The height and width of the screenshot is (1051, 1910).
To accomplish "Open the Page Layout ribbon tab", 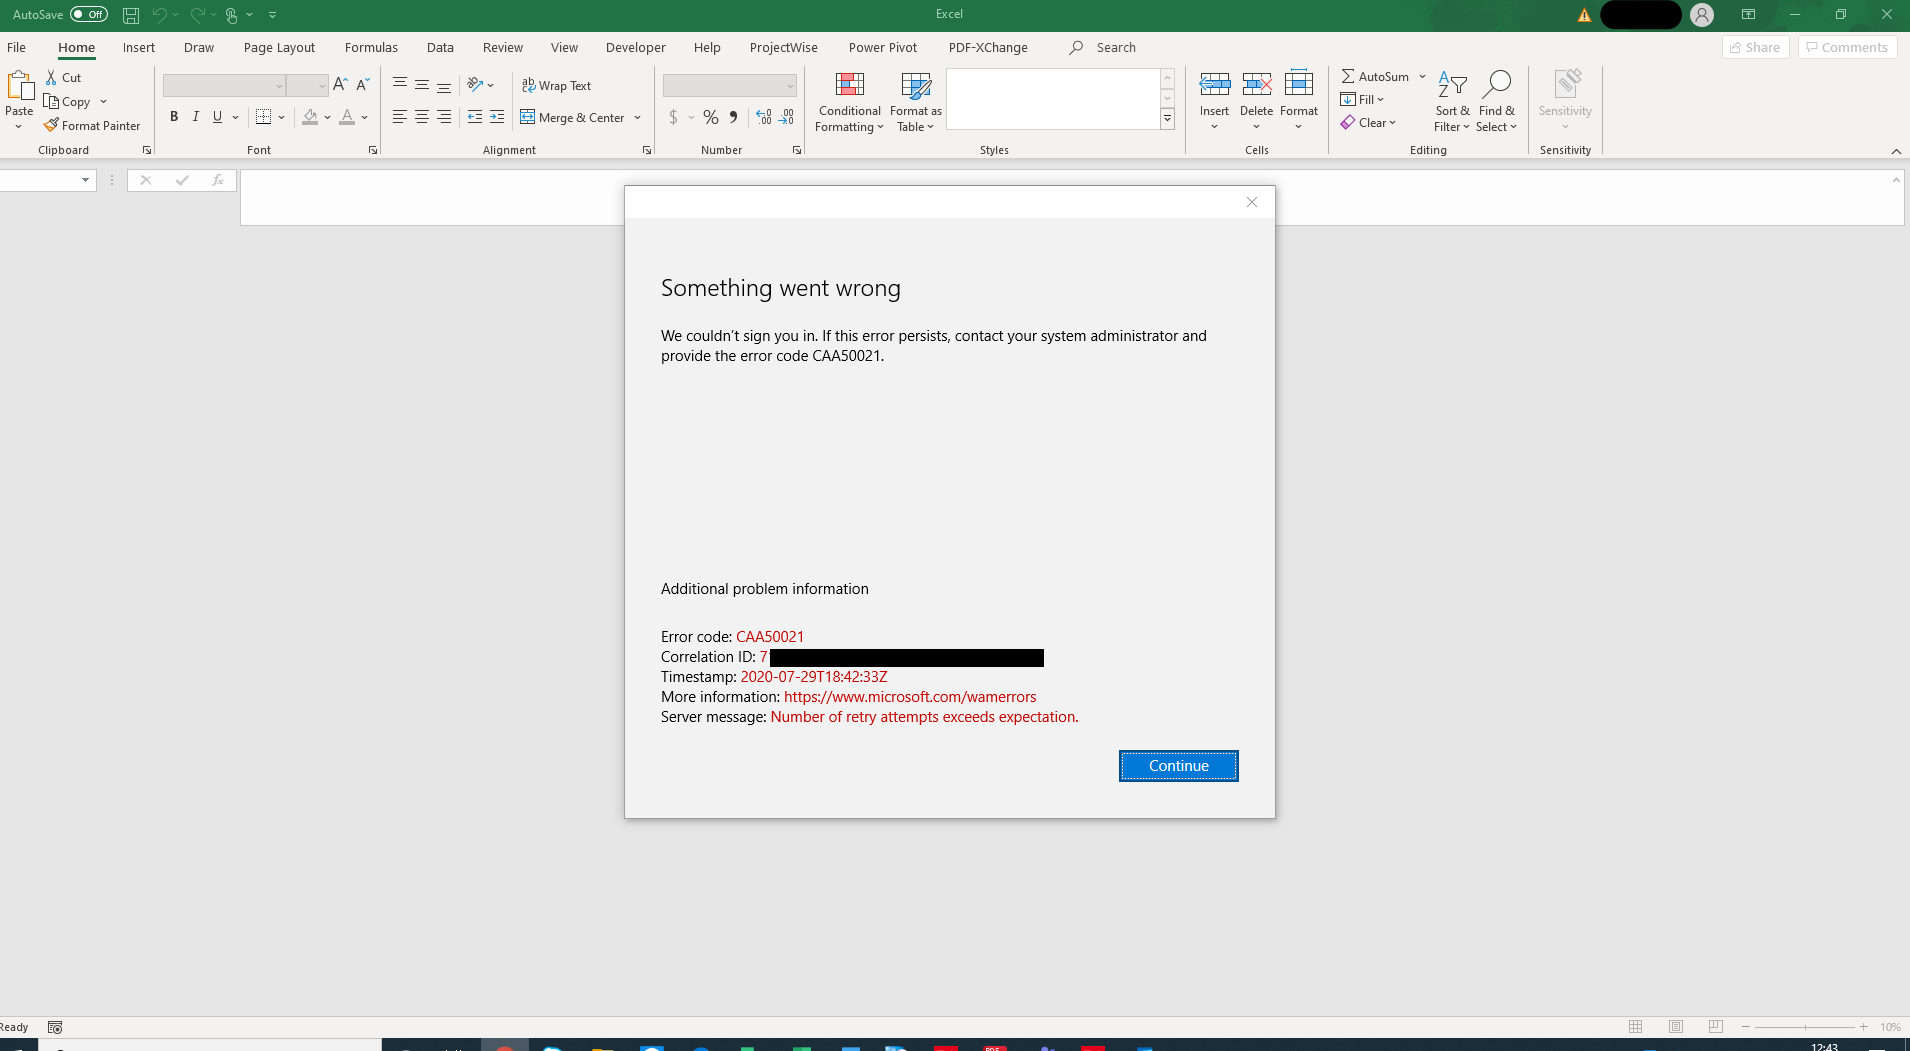I will pyautogui.click(x=279, y=47).
